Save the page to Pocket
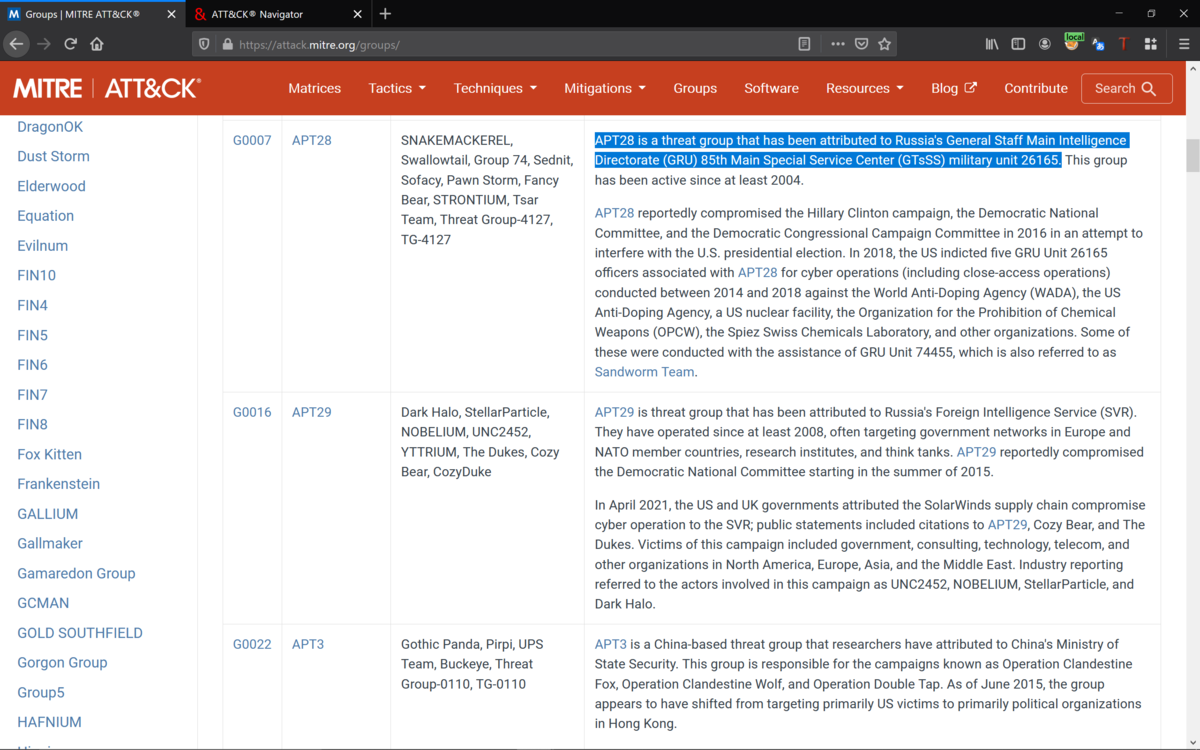The image size is (1200, 750). pos(861,44)
